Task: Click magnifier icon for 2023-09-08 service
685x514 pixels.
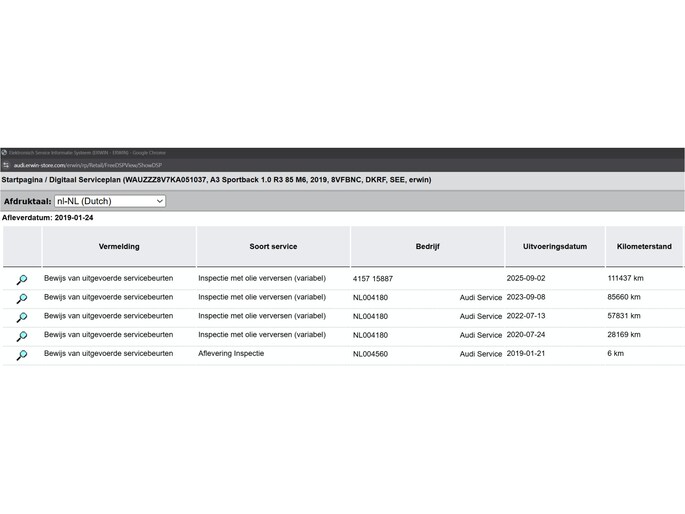Action: click(21, 298)
